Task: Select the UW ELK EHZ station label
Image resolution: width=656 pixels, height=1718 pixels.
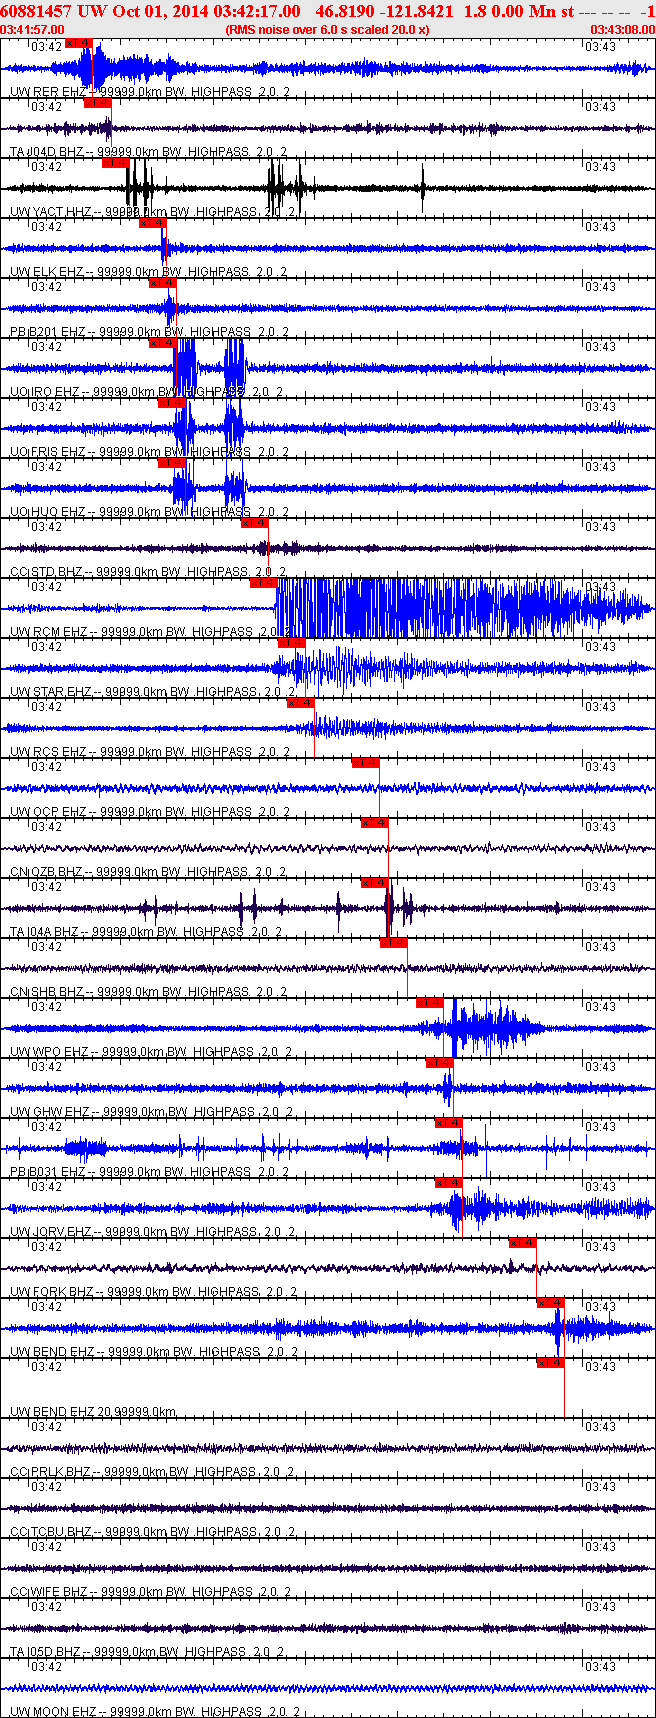Action: [x=148, y=271]
